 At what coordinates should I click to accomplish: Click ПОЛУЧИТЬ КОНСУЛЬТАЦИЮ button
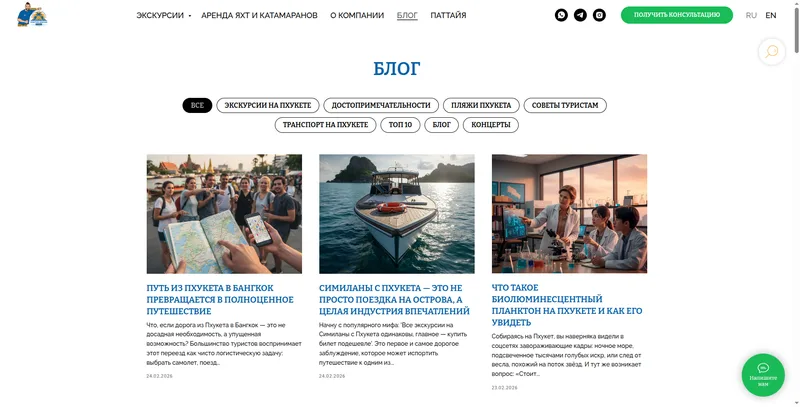click(x=677, y=15)
